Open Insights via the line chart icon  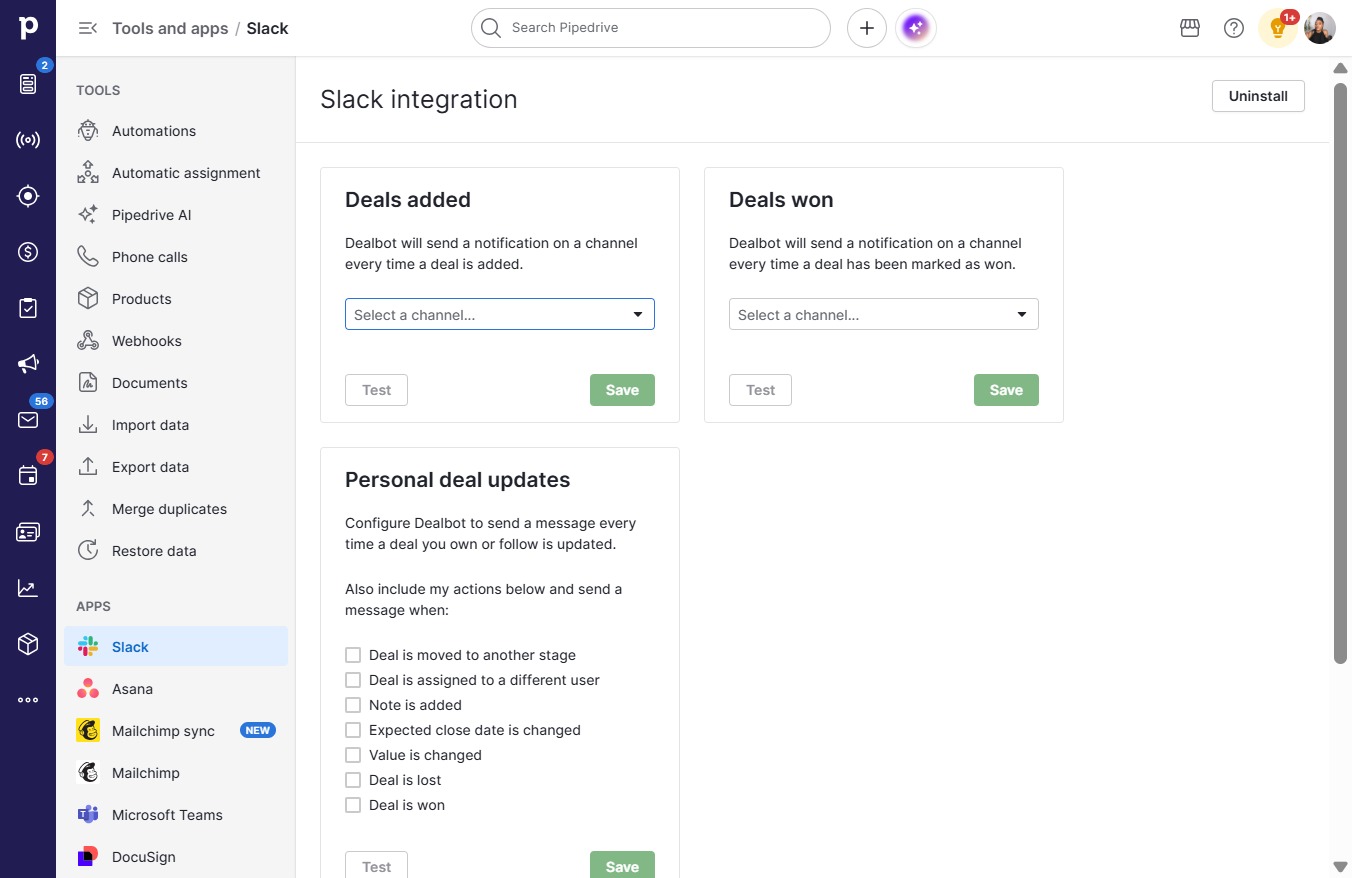28,588
